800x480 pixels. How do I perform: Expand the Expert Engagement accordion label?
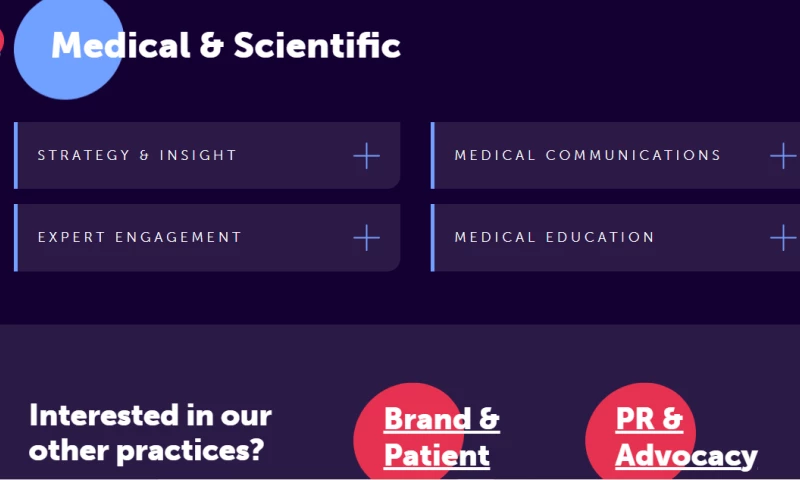140,238
